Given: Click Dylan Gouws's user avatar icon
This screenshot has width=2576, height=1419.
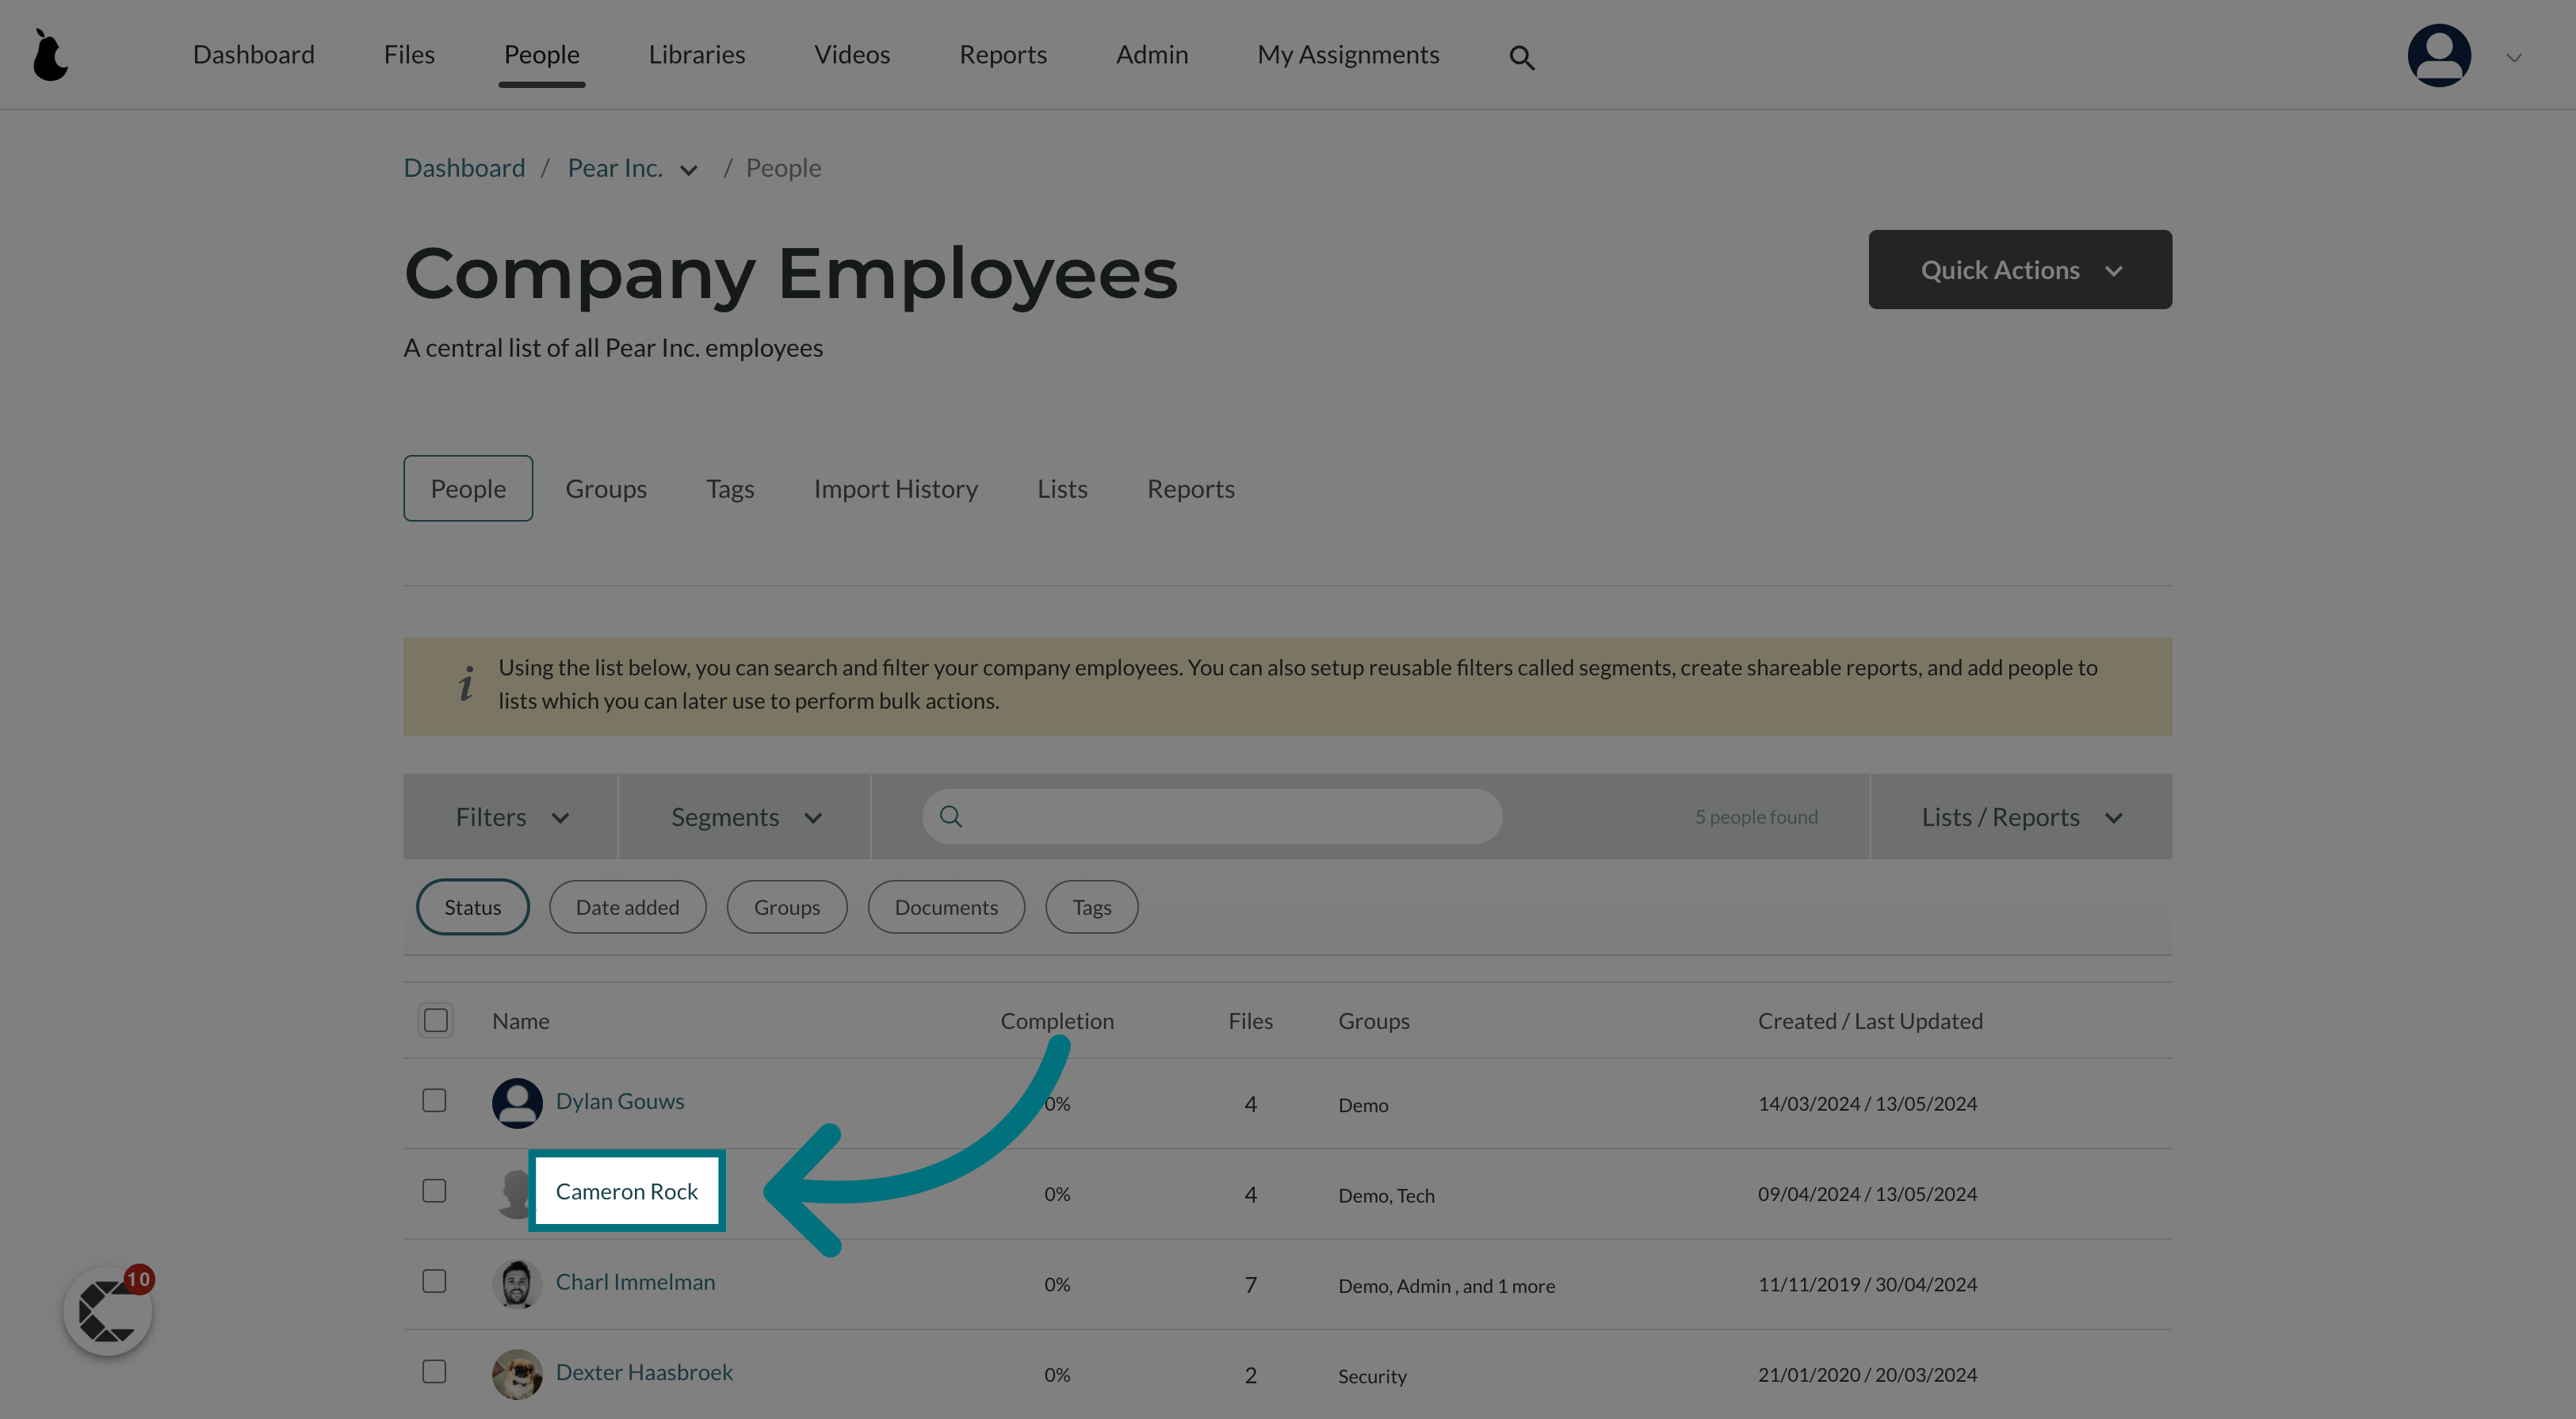Looking at the screenshot, I should 517,1103.
